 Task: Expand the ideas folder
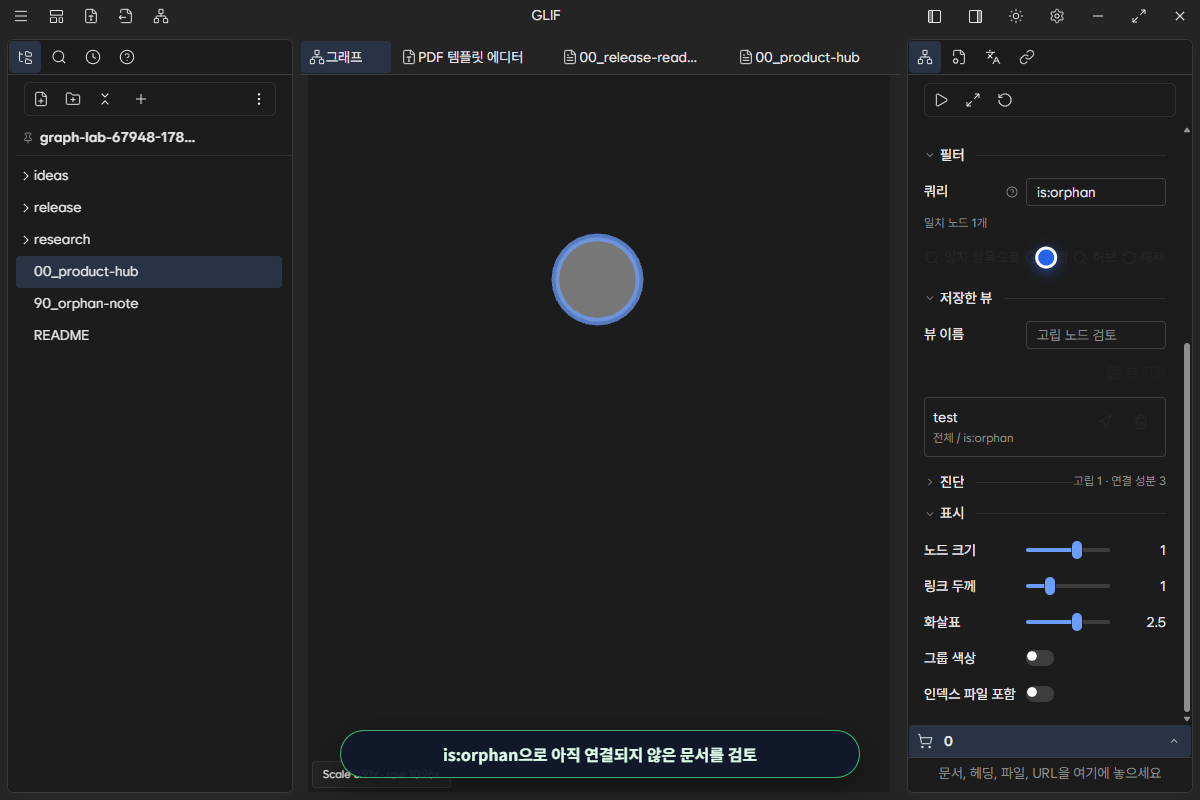[x=149, y=175]
